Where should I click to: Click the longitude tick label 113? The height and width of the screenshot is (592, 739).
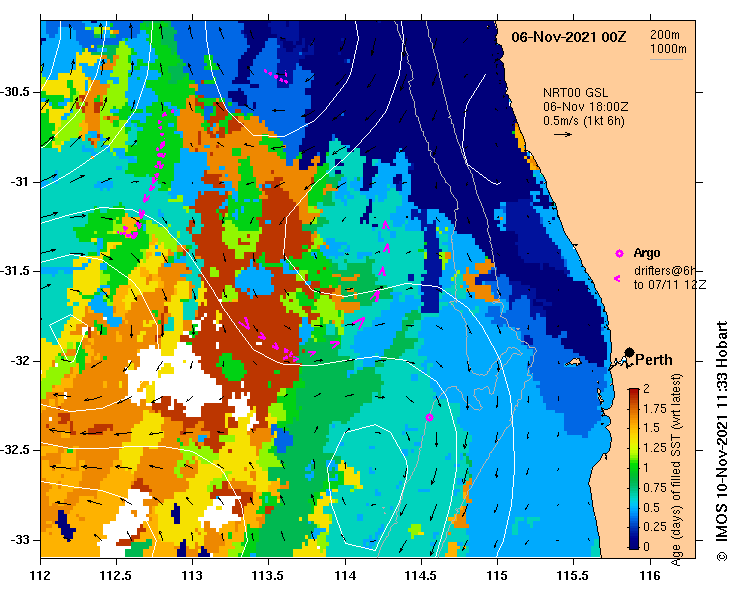tap(192, 576)
